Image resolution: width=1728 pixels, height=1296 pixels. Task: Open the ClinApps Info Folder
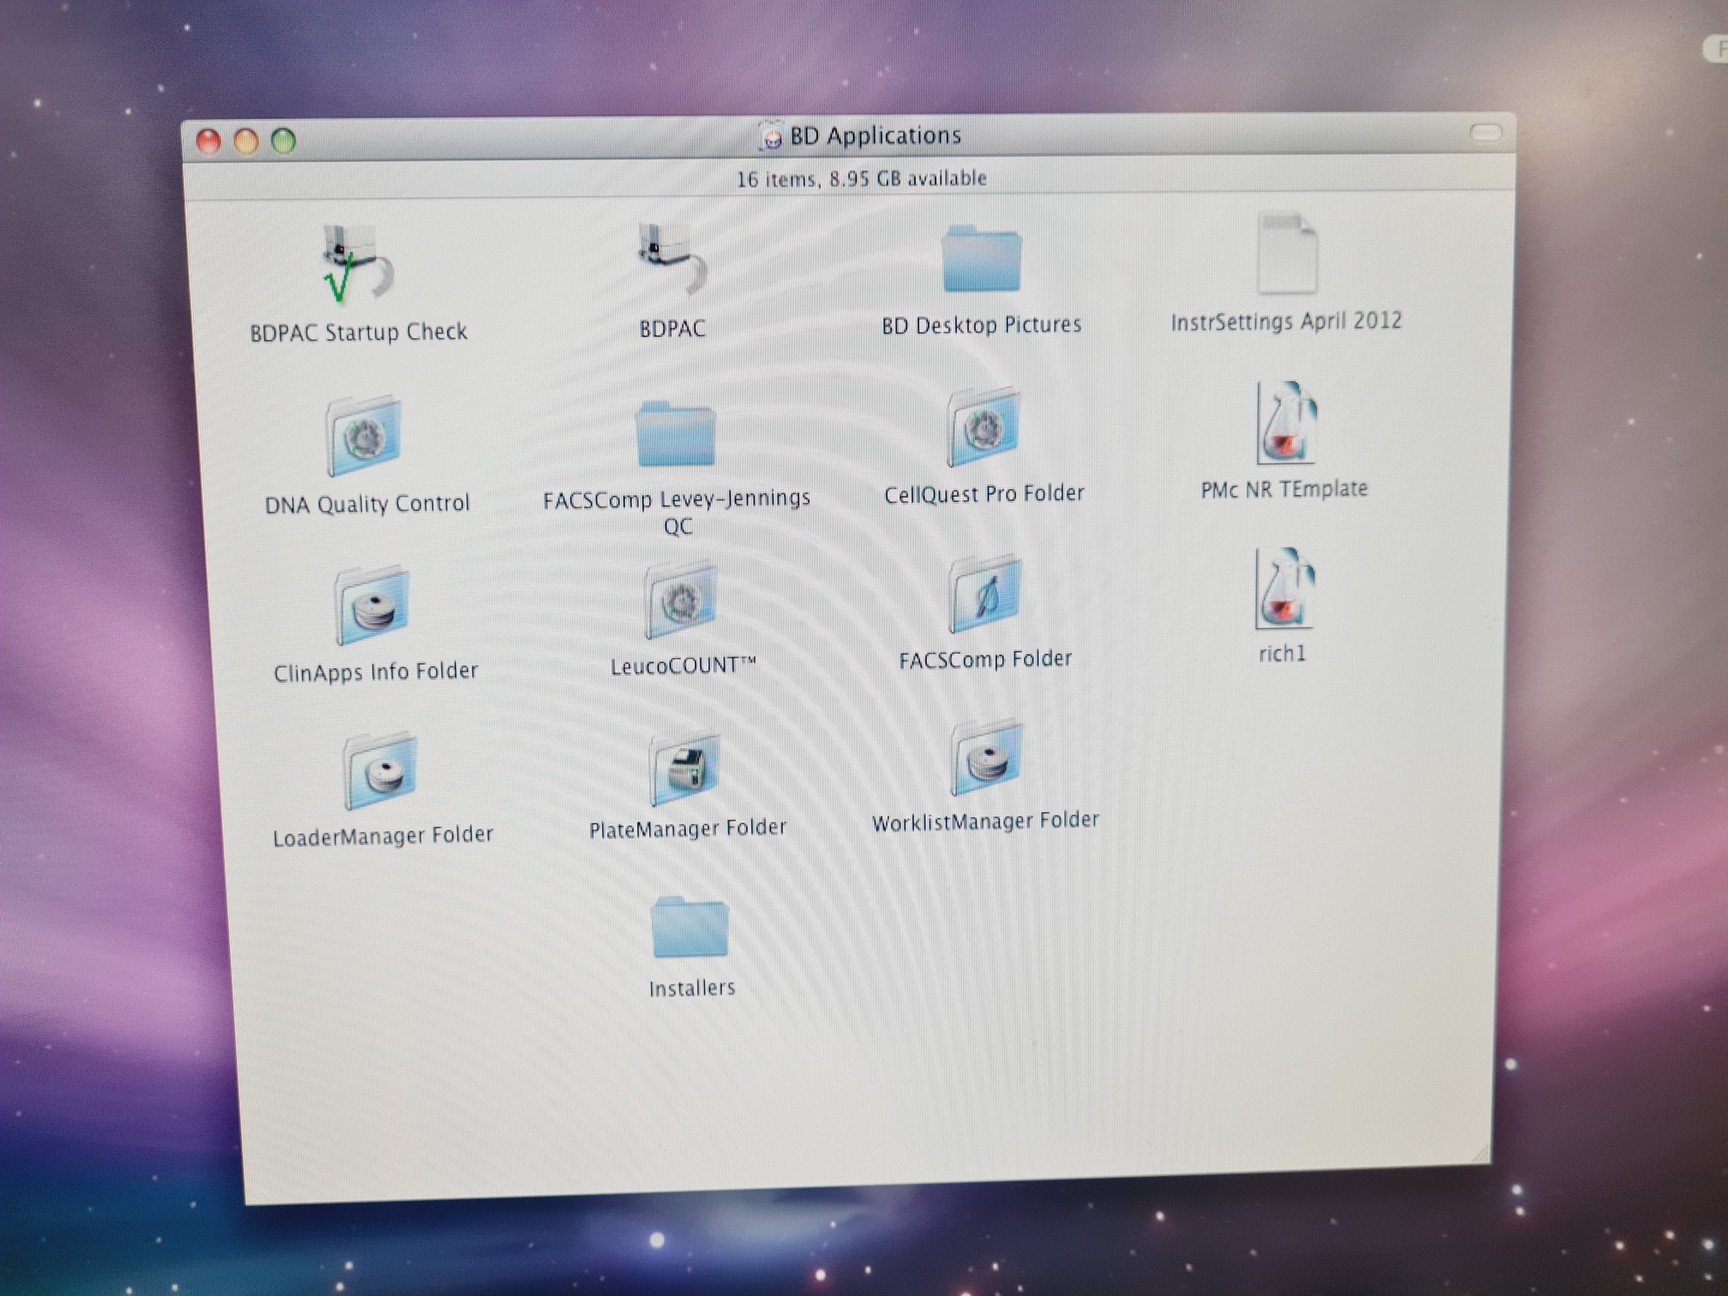[372, 607]
